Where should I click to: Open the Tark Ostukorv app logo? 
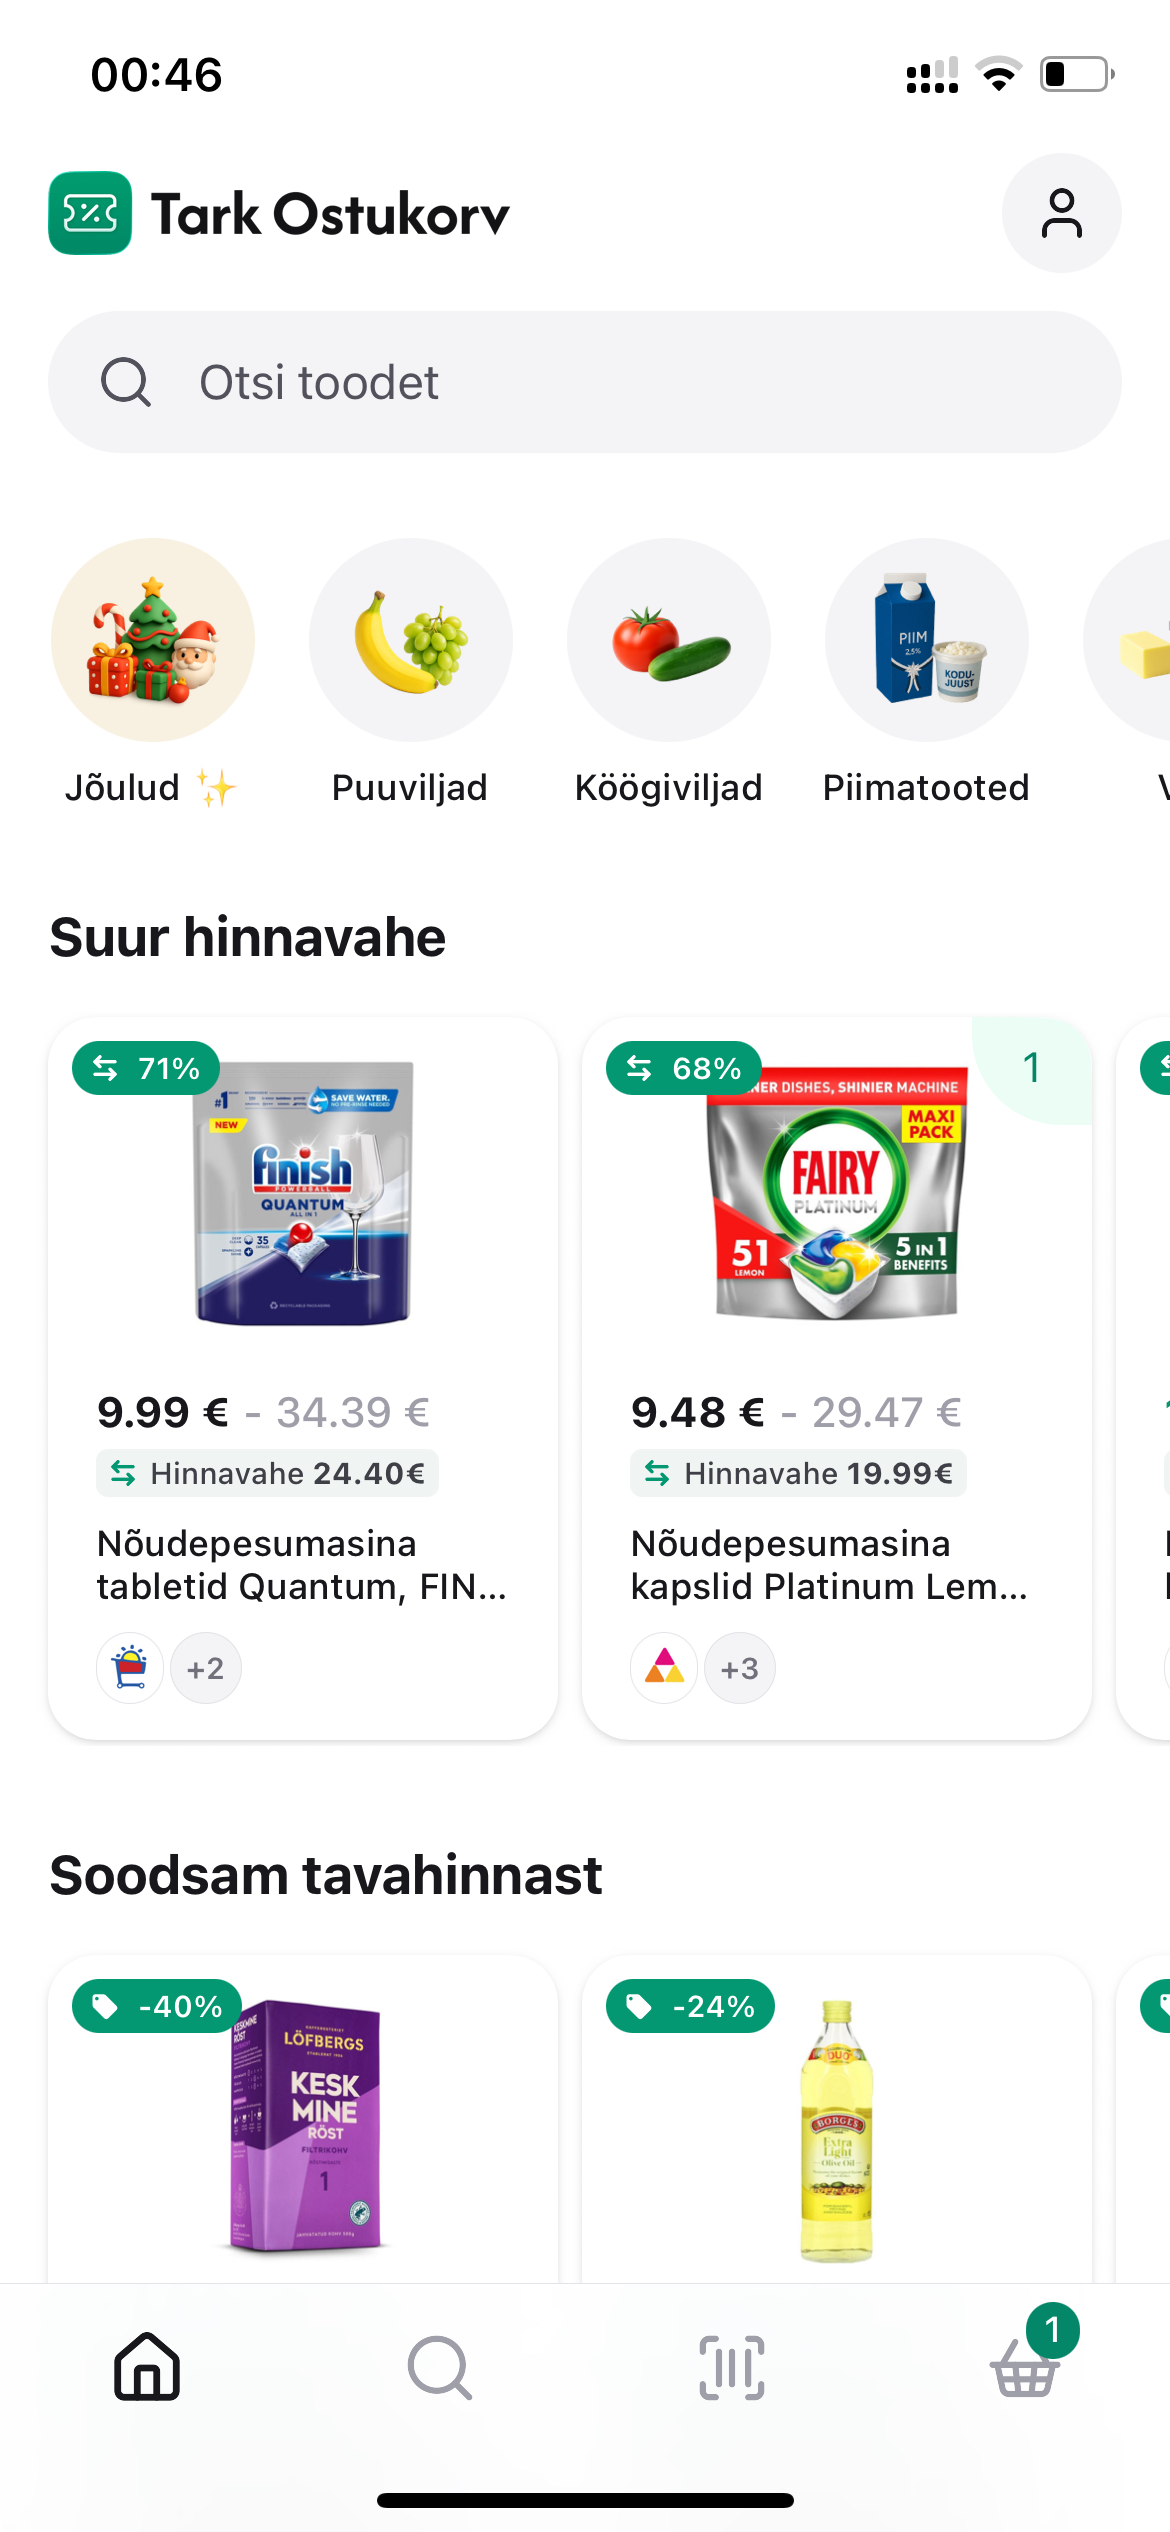click(90, 212)
